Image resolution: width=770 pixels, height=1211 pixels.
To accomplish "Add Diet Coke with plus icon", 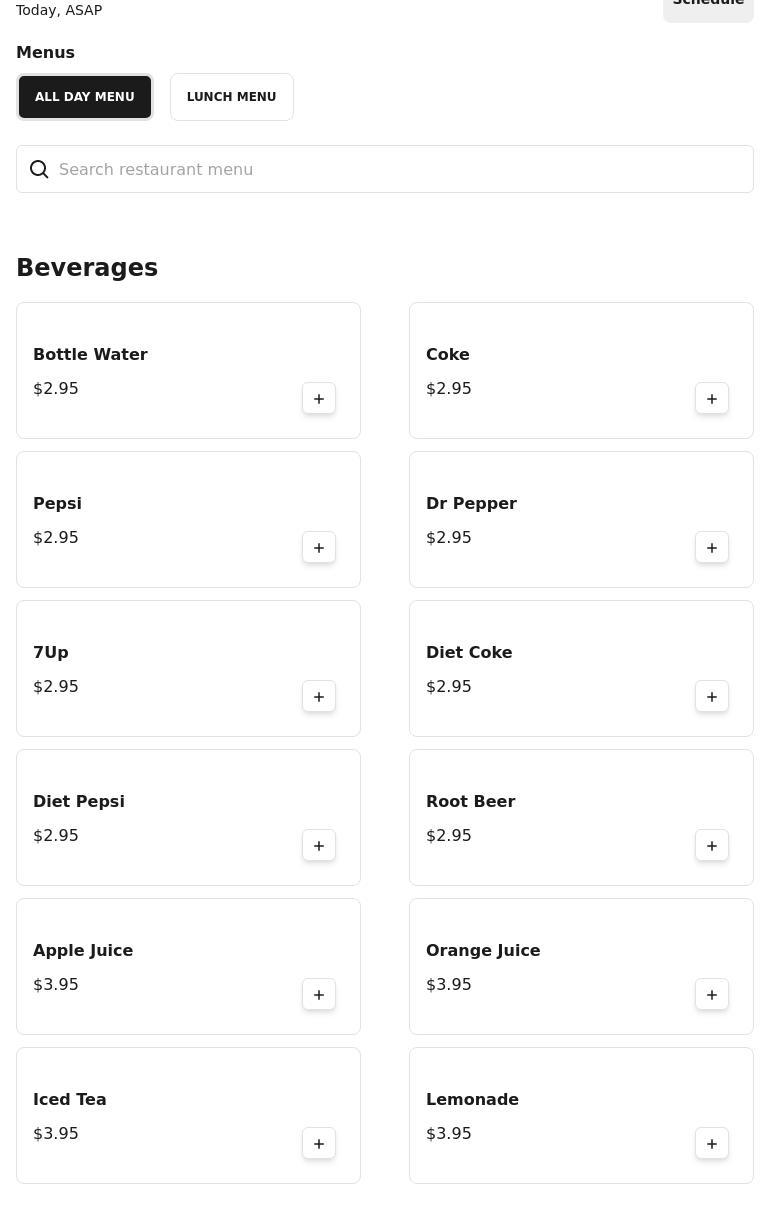I will coord(712,697).
